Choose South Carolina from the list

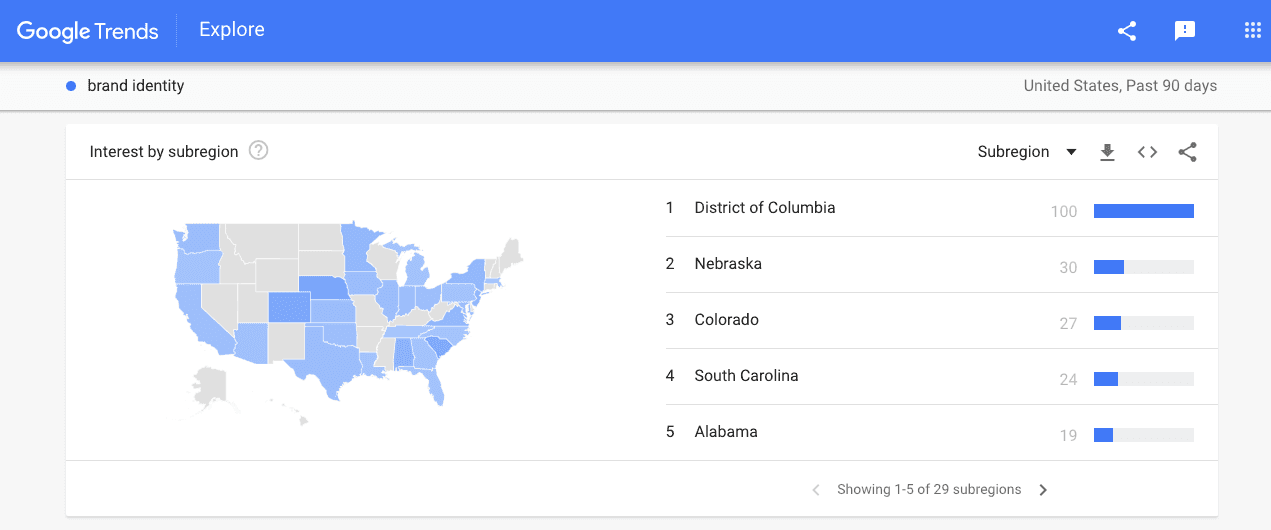pos(746,376)
